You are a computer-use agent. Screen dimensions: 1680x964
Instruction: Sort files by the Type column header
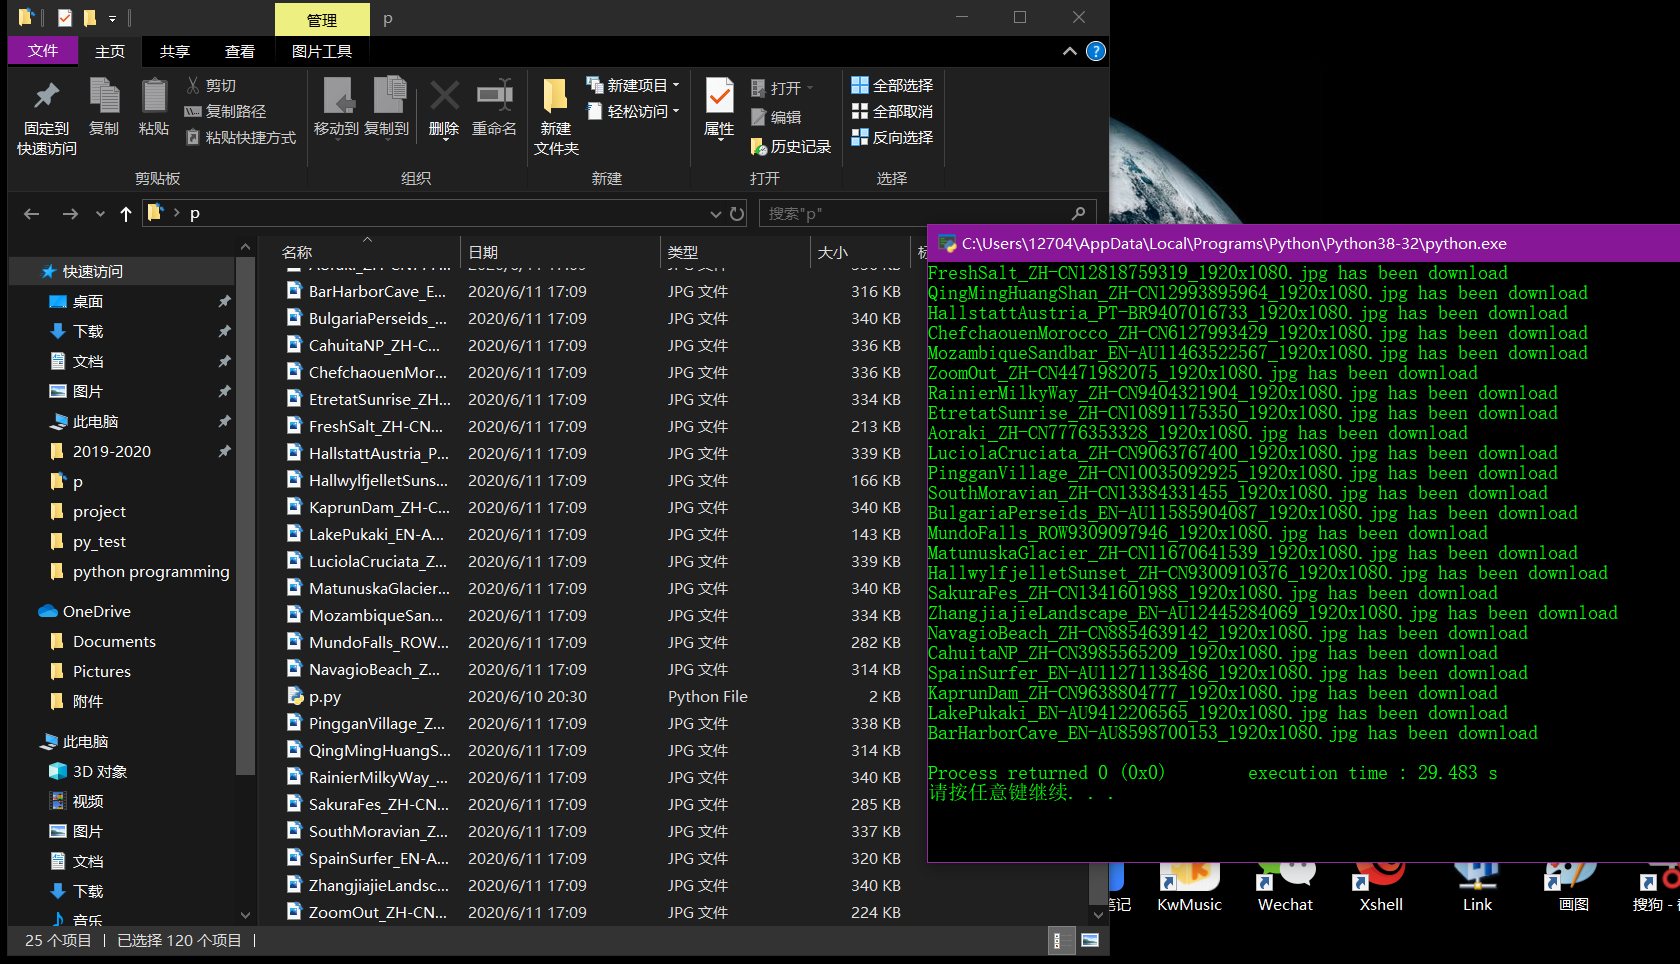[735, 253]
